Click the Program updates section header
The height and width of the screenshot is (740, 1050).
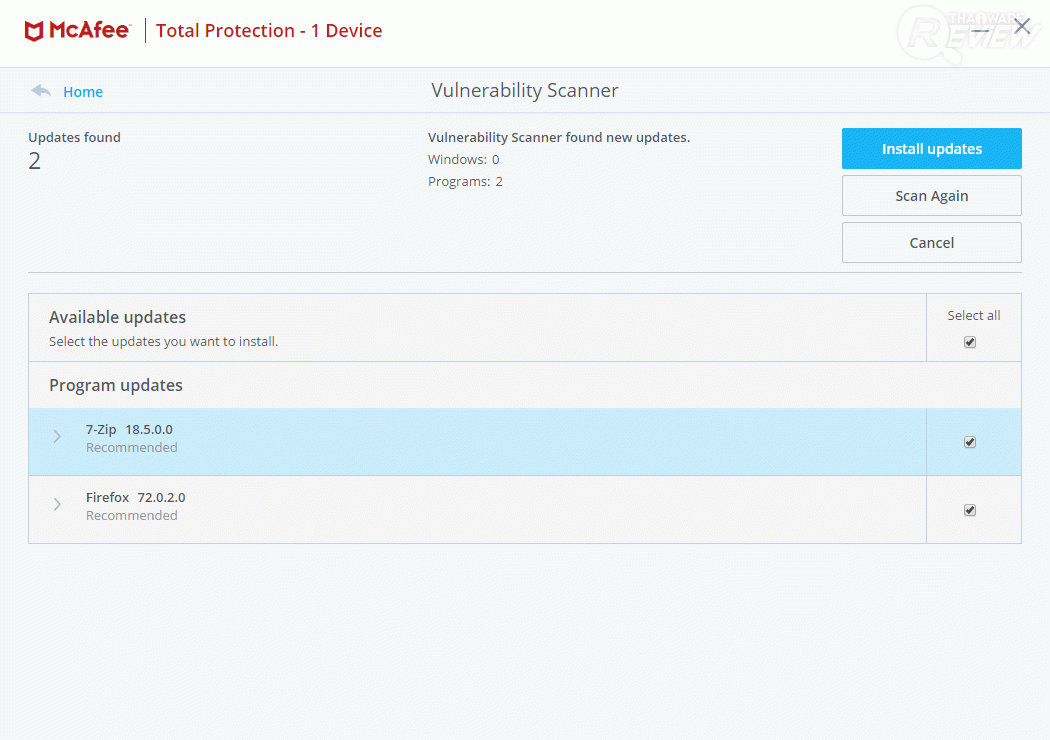click(x=116, y=385)
